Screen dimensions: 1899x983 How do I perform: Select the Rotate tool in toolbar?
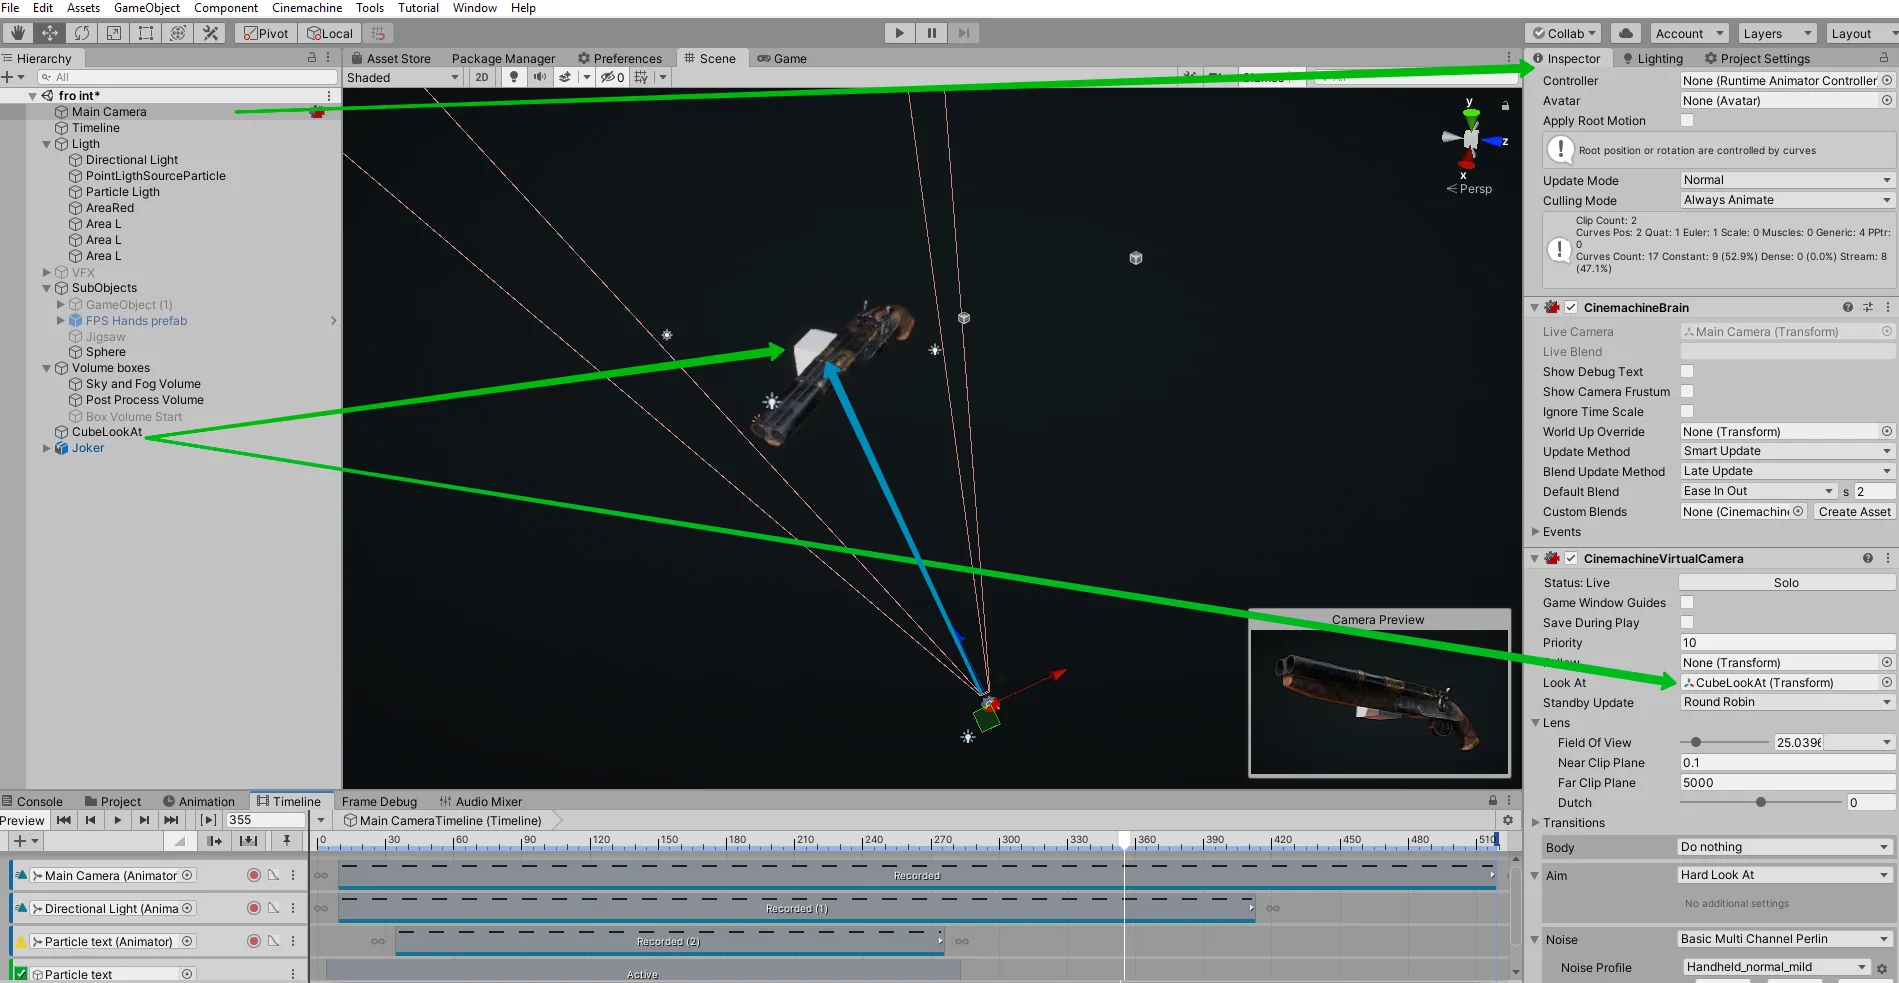[x=81, y=33]
